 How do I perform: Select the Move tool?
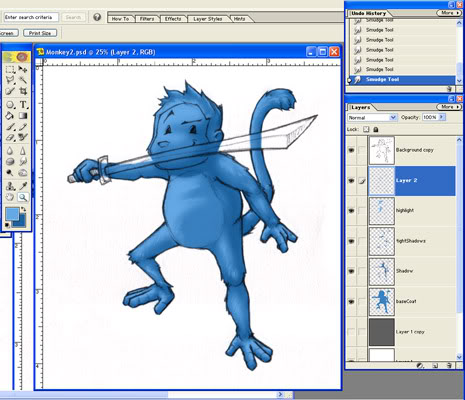[x=23, y=70]
